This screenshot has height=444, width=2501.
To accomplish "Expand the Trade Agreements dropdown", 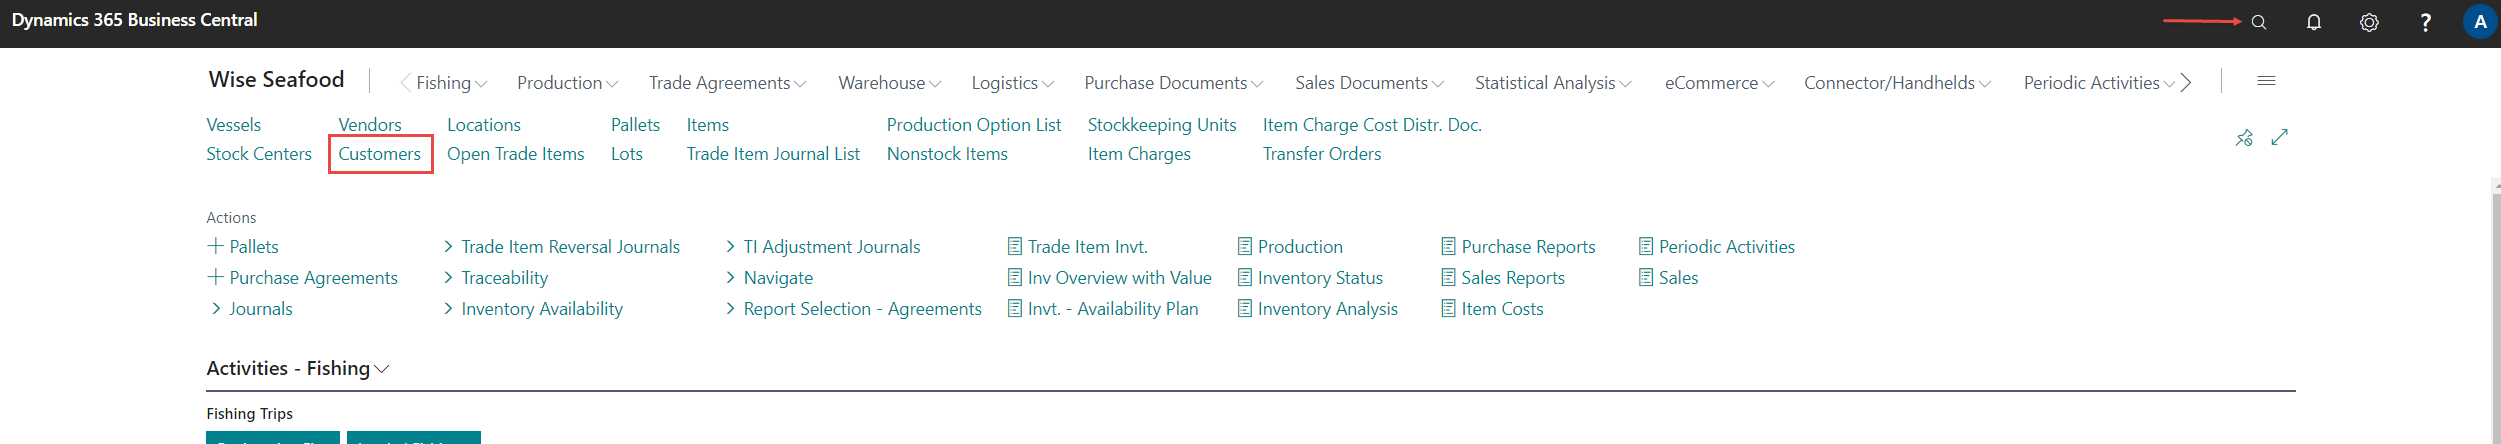I will coord(727,83).
